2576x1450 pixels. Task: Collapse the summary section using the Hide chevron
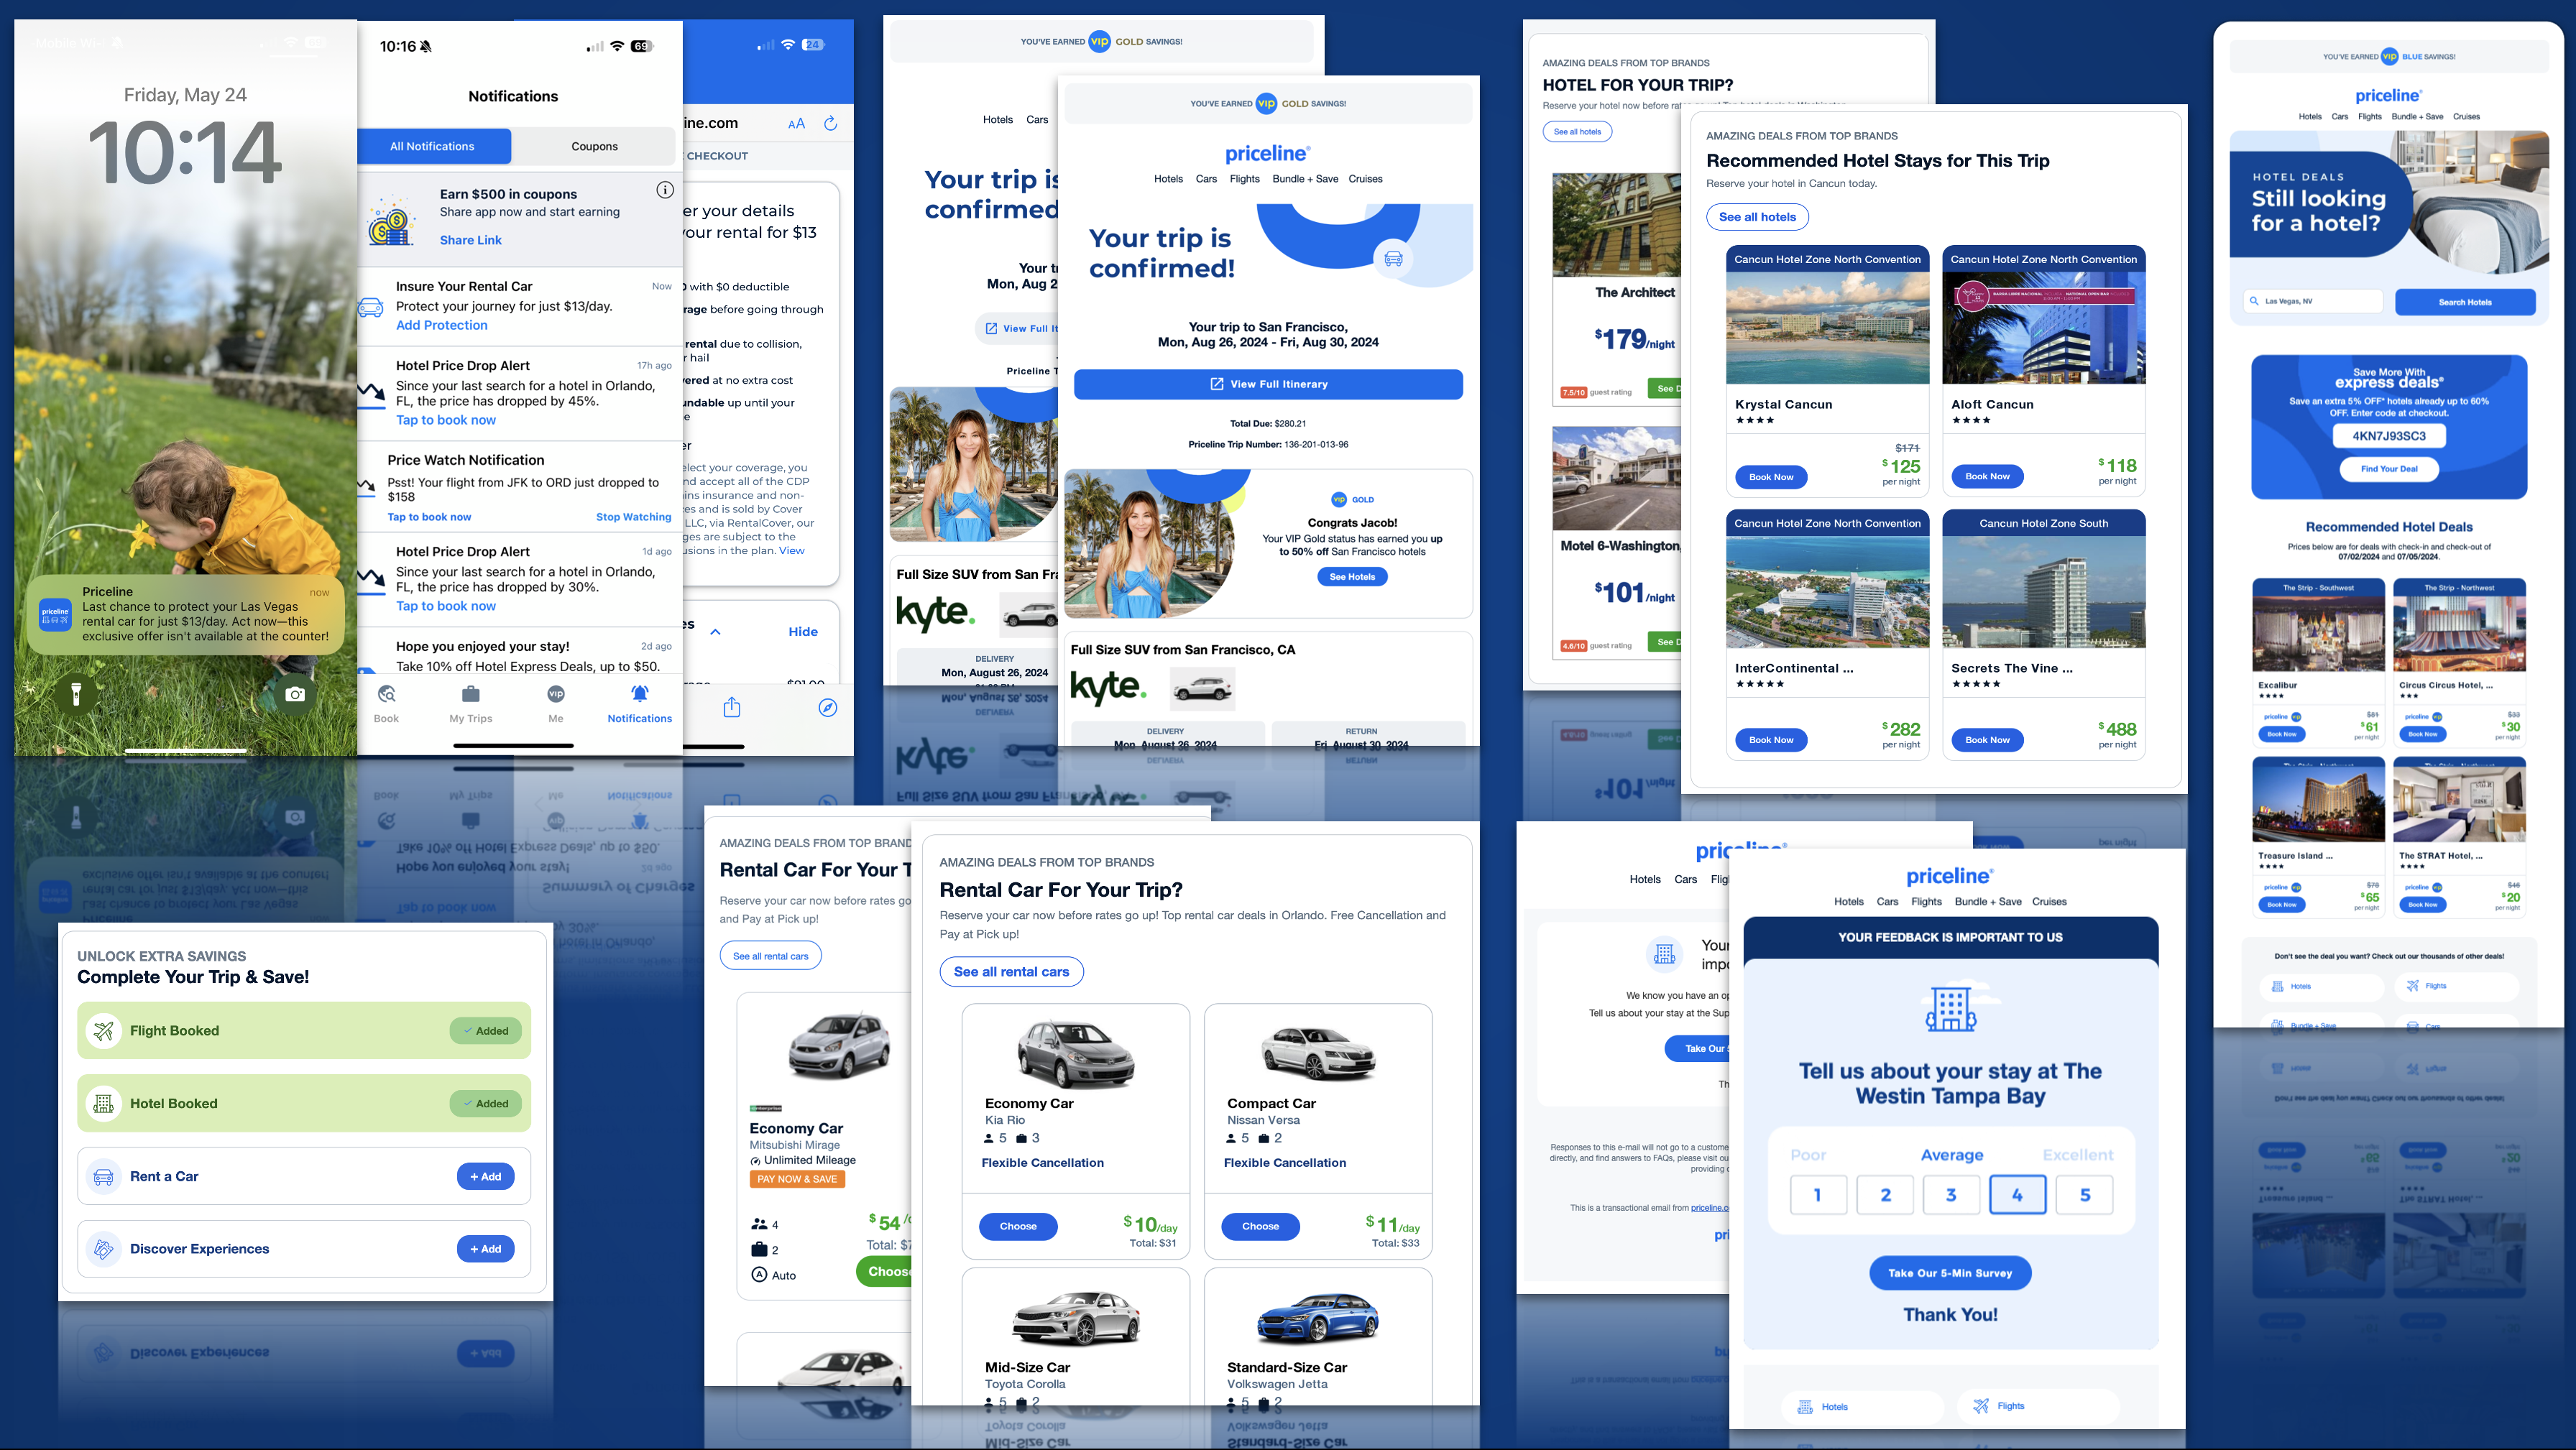click(716, 631)
